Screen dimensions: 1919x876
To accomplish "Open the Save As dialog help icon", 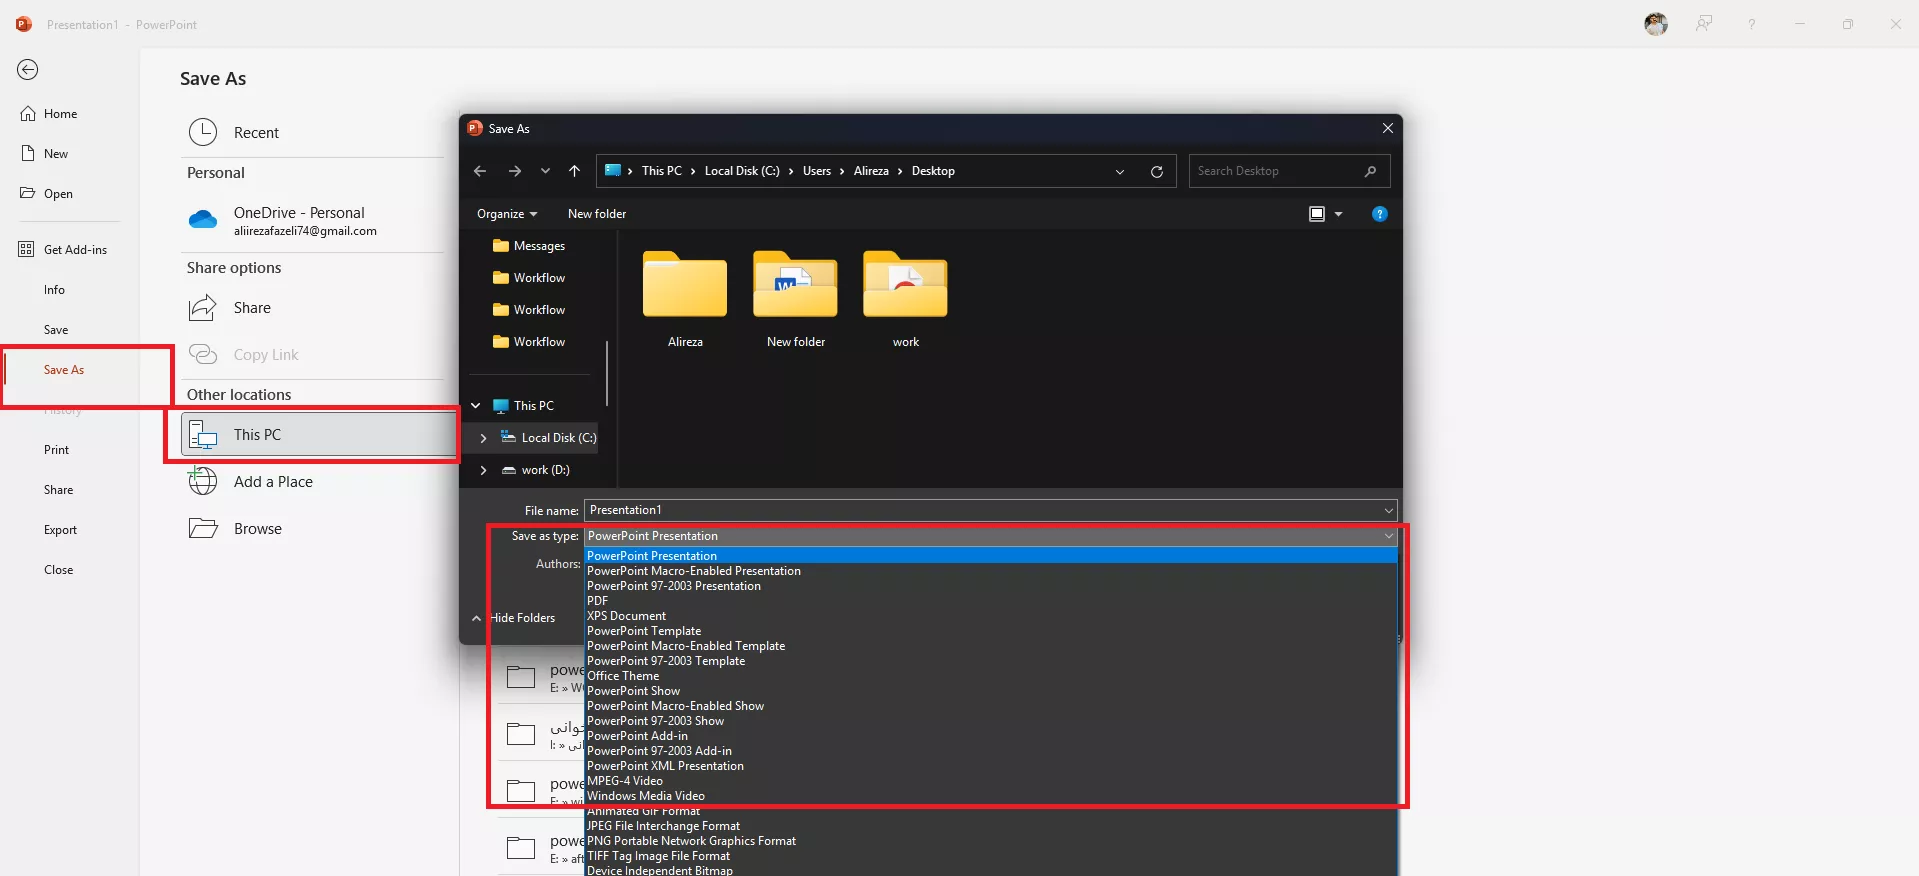I will tap(1379, 214).
